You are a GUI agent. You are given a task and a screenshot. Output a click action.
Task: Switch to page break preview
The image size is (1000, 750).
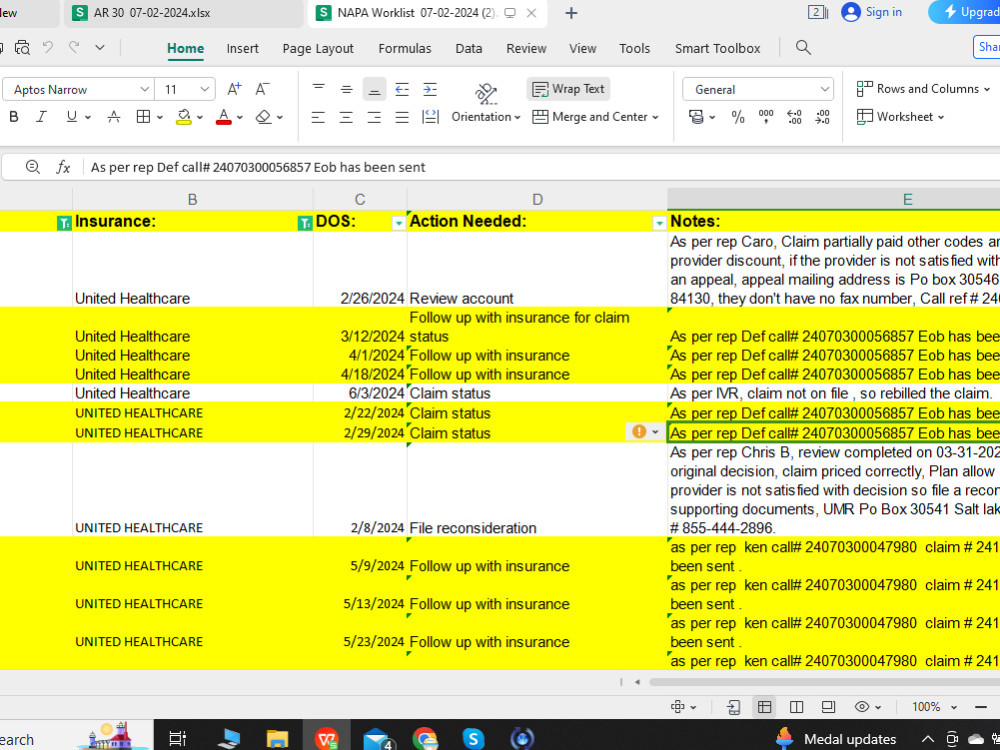tap(796, 707)
